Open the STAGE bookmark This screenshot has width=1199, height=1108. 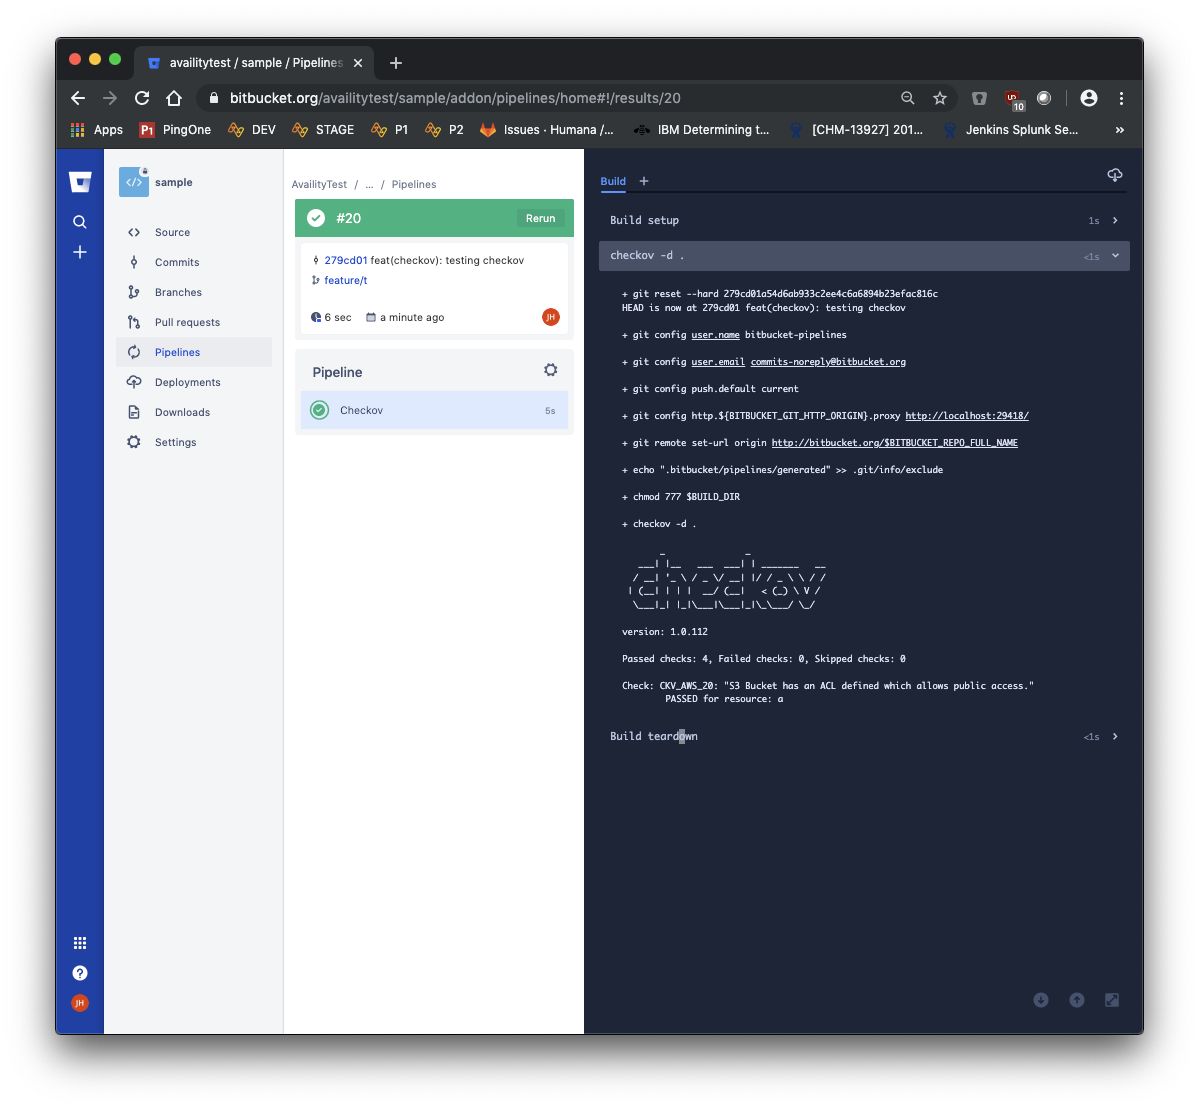pos(323,130)
